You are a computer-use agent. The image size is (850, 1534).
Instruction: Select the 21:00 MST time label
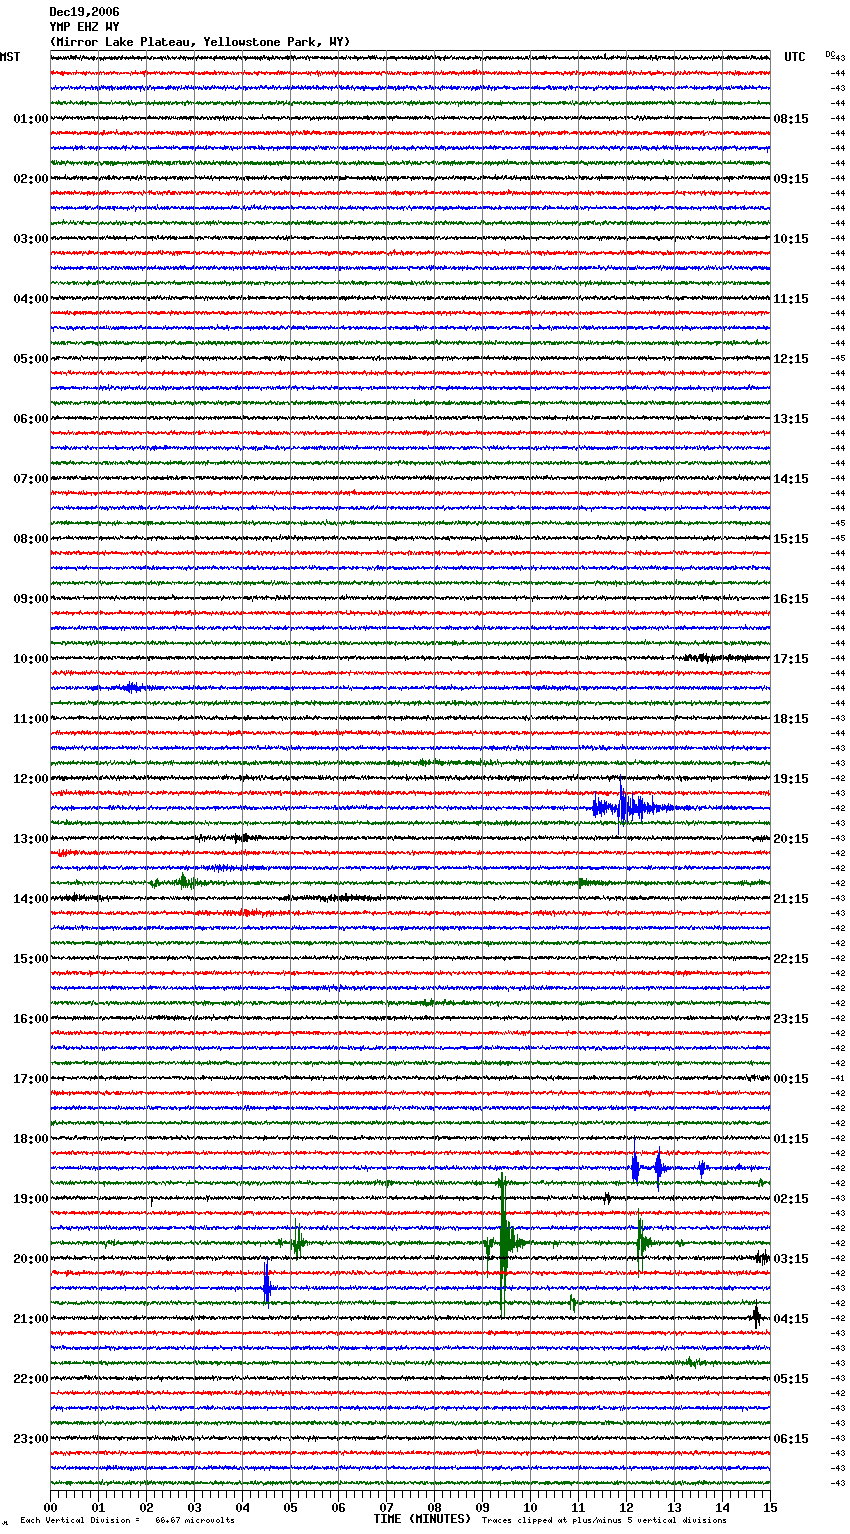[31, 1319]
